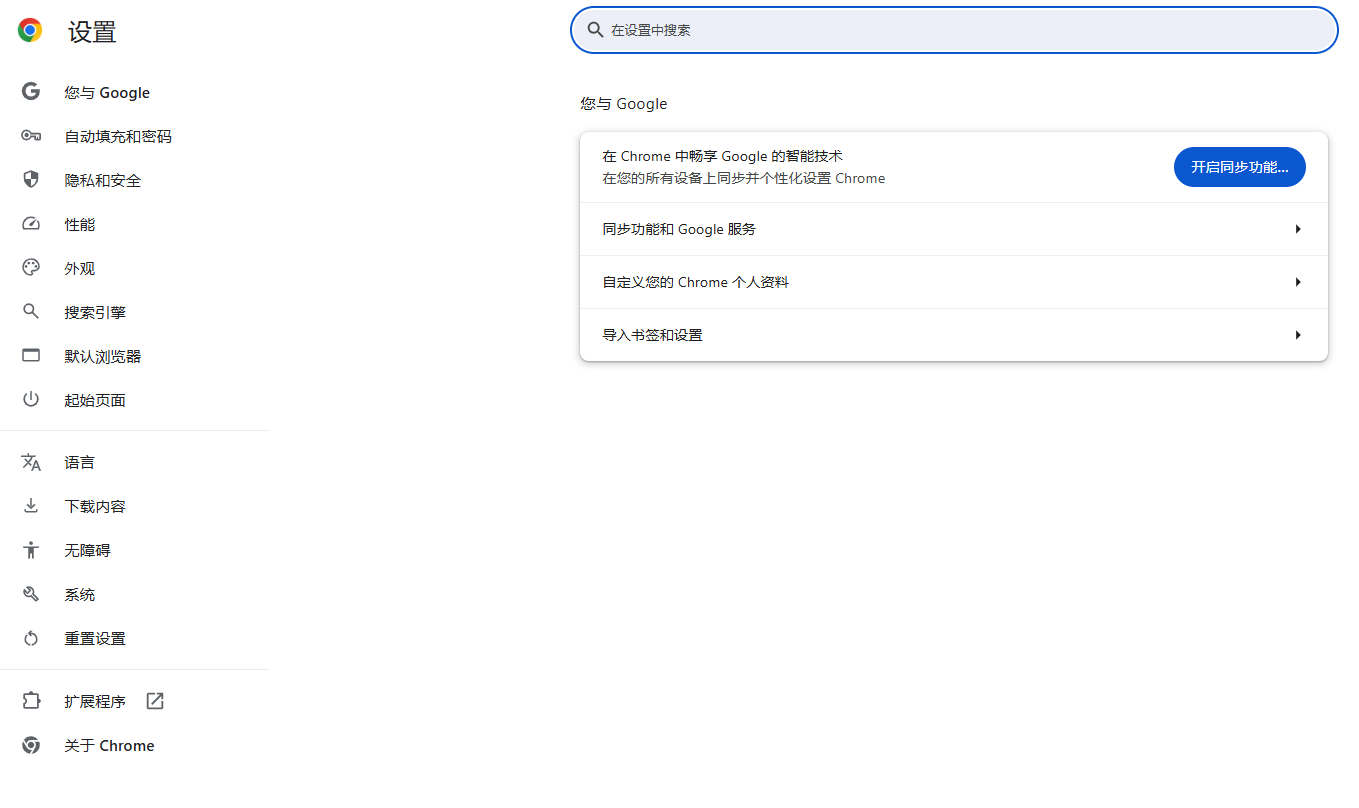Click the 您与 Google section heading

pos(623,104)
